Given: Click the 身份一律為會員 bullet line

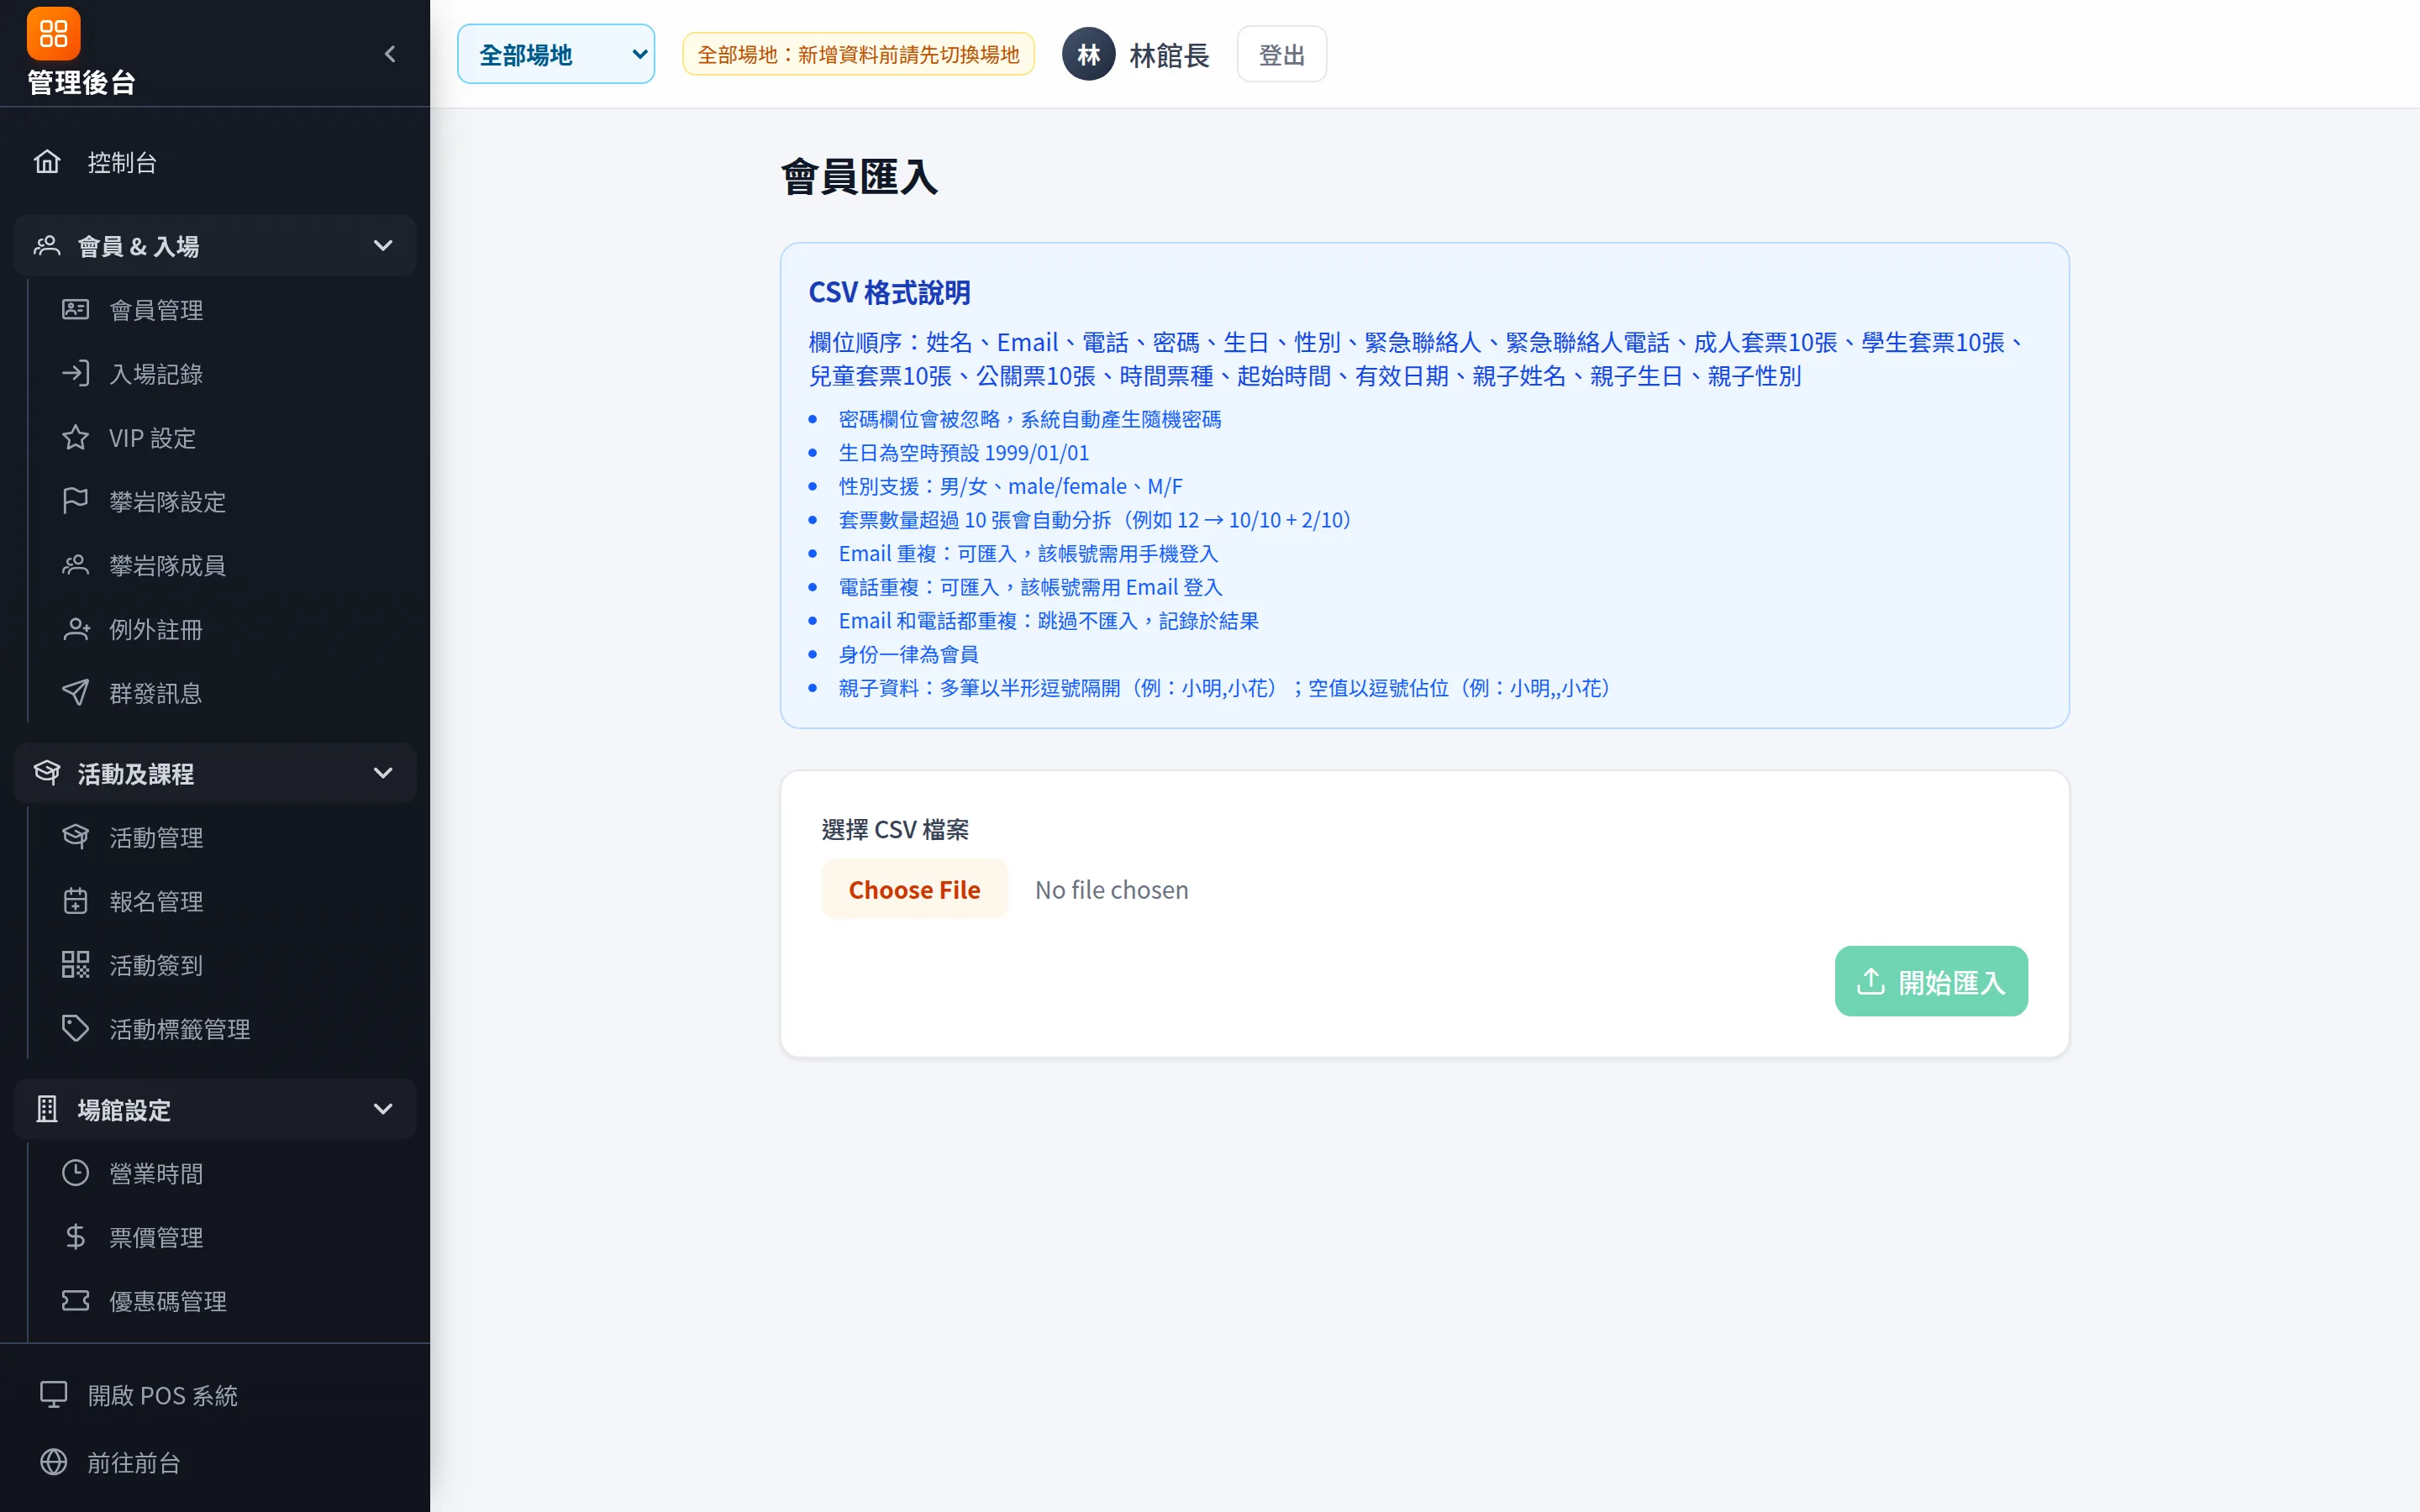Looking at the screenshot, I should click(x=908, y=654).
